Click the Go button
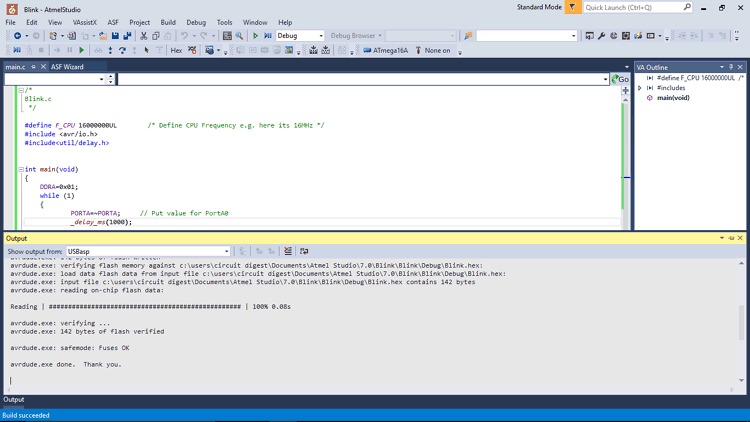 (x=620, y=79)
